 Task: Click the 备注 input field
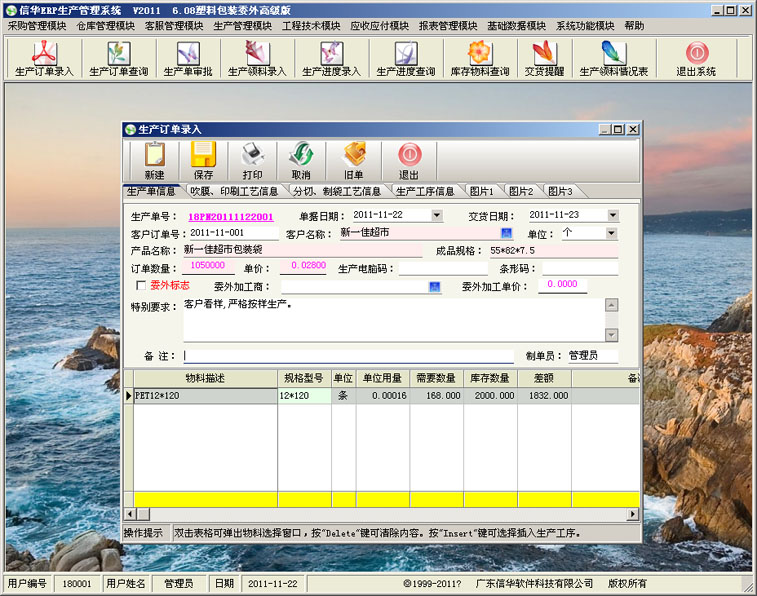click(x=349, y=356)
